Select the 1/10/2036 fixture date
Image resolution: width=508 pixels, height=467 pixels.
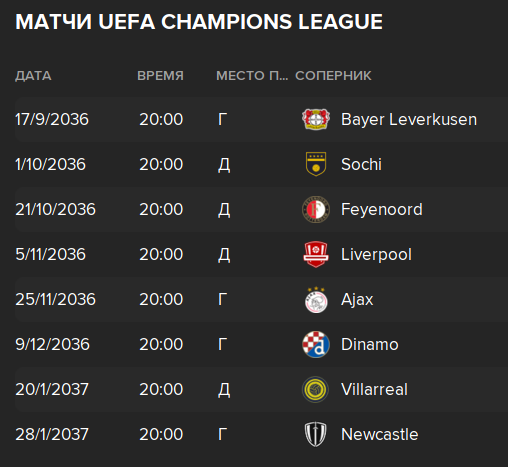pyautogui.click(x=50, y=164)
